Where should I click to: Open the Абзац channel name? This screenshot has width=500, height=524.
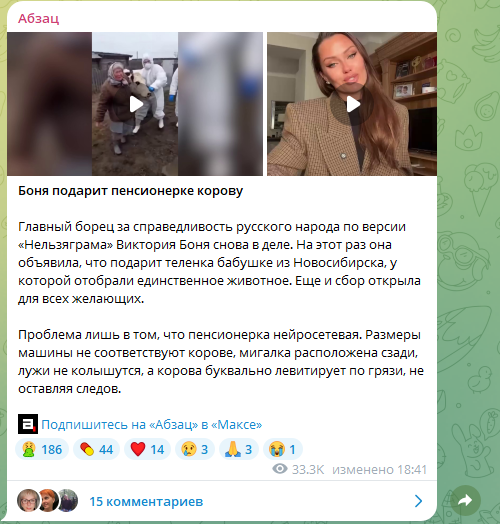click(38, 18)
